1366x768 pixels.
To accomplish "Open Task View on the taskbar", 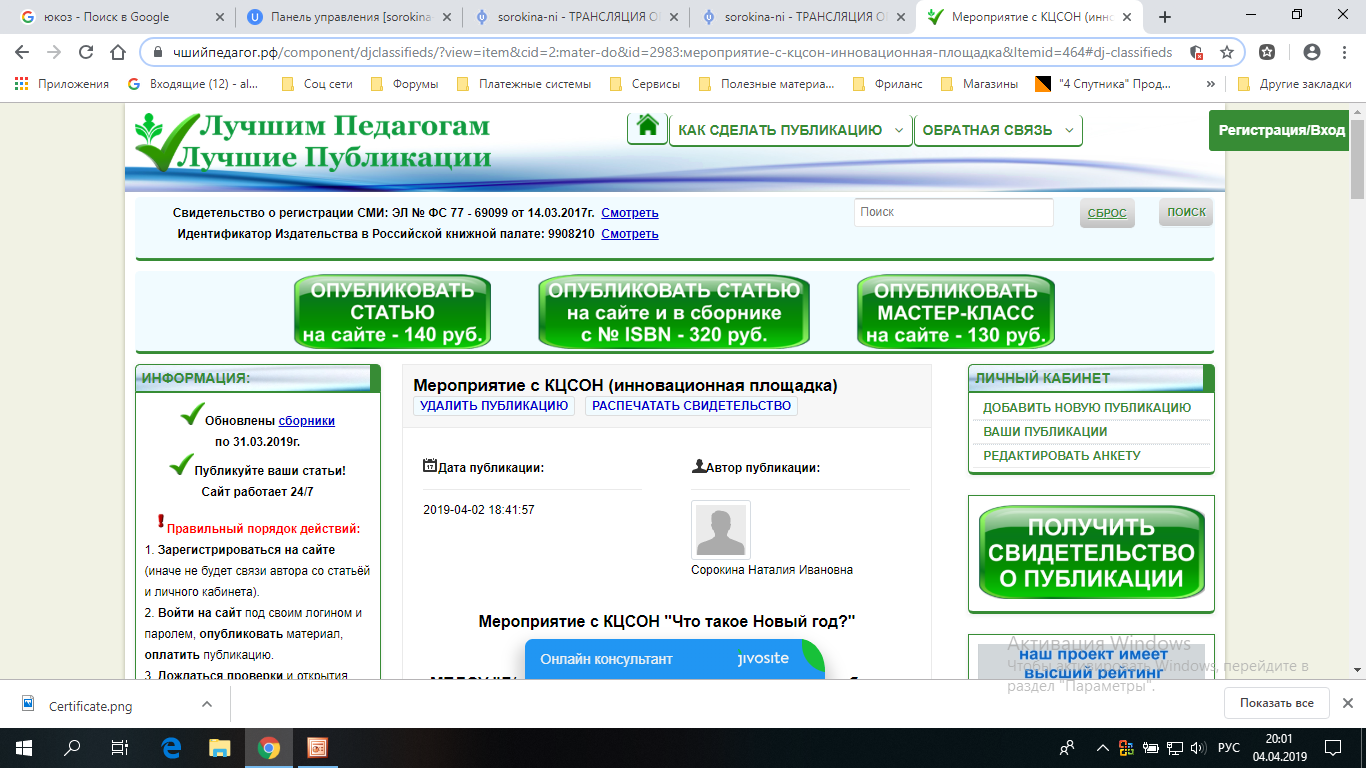I will tap(120, 747).
